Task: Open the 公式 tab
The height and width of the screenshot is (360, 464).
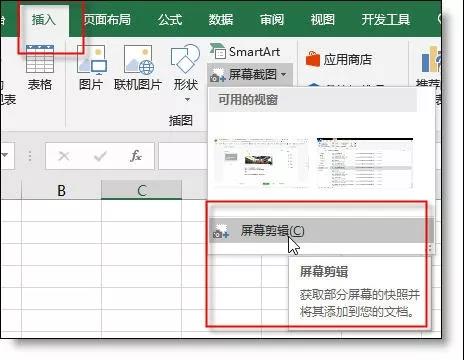Action: (x=170, y=20)
